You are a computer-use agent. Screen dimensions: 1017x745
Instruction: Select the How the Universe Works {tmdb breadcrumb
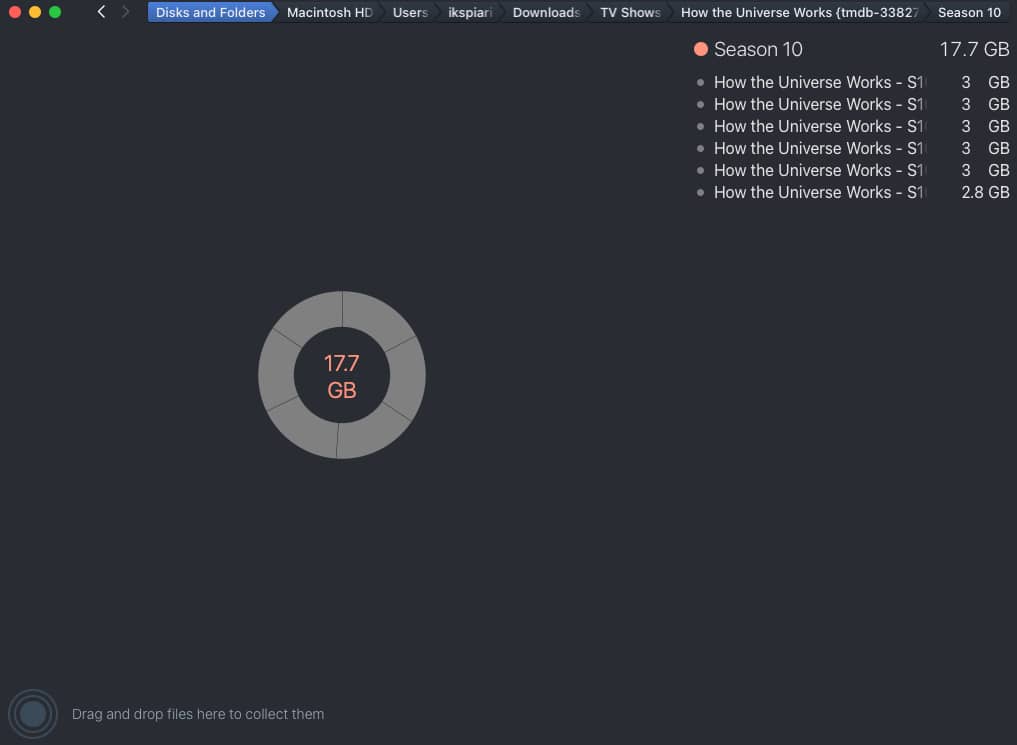pos(800,12)
